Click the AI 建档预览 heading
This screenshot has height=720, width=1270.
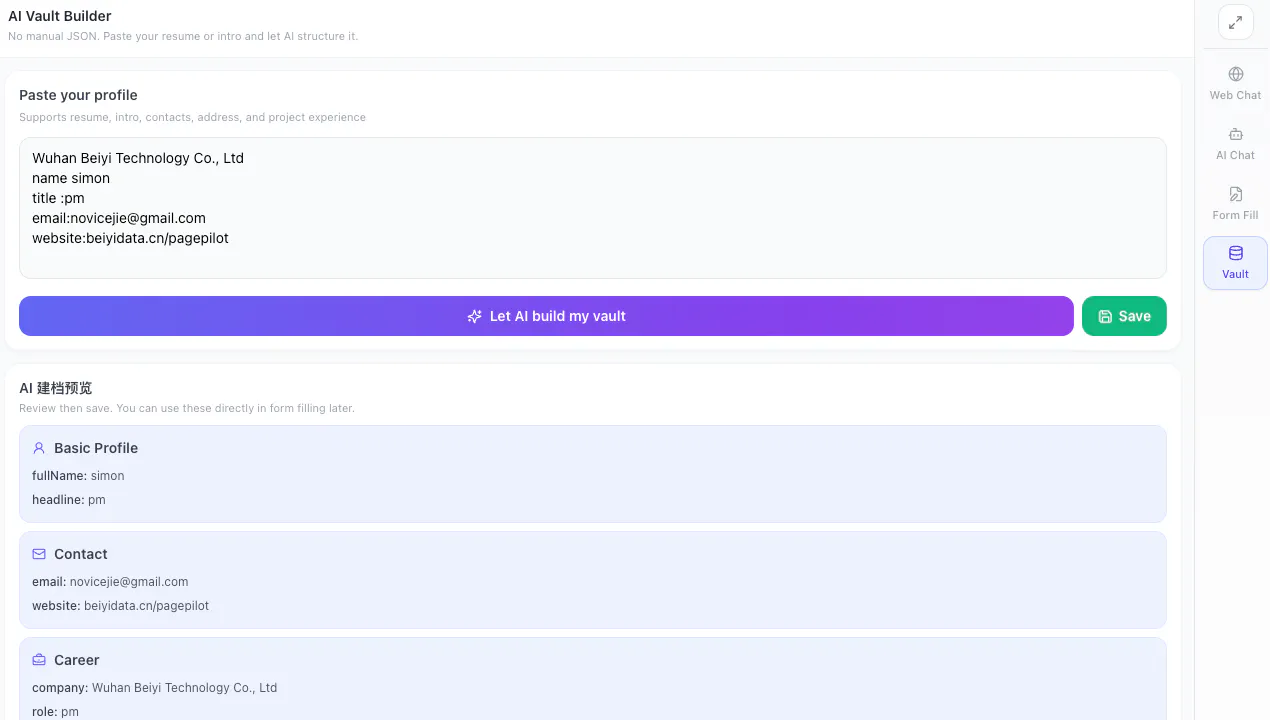tap(56, 388)
